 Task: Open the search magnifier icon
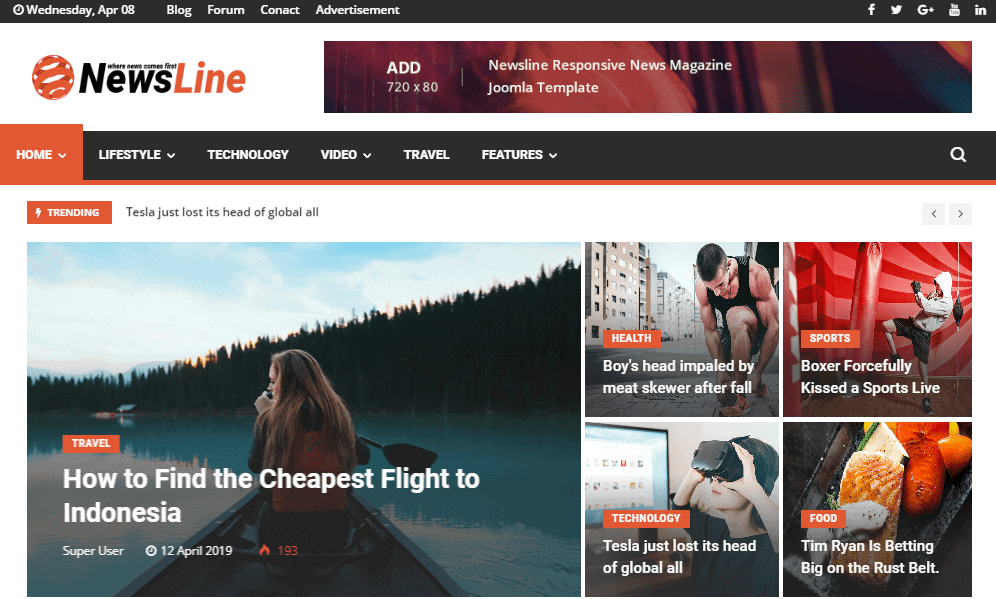click(958, 154)
